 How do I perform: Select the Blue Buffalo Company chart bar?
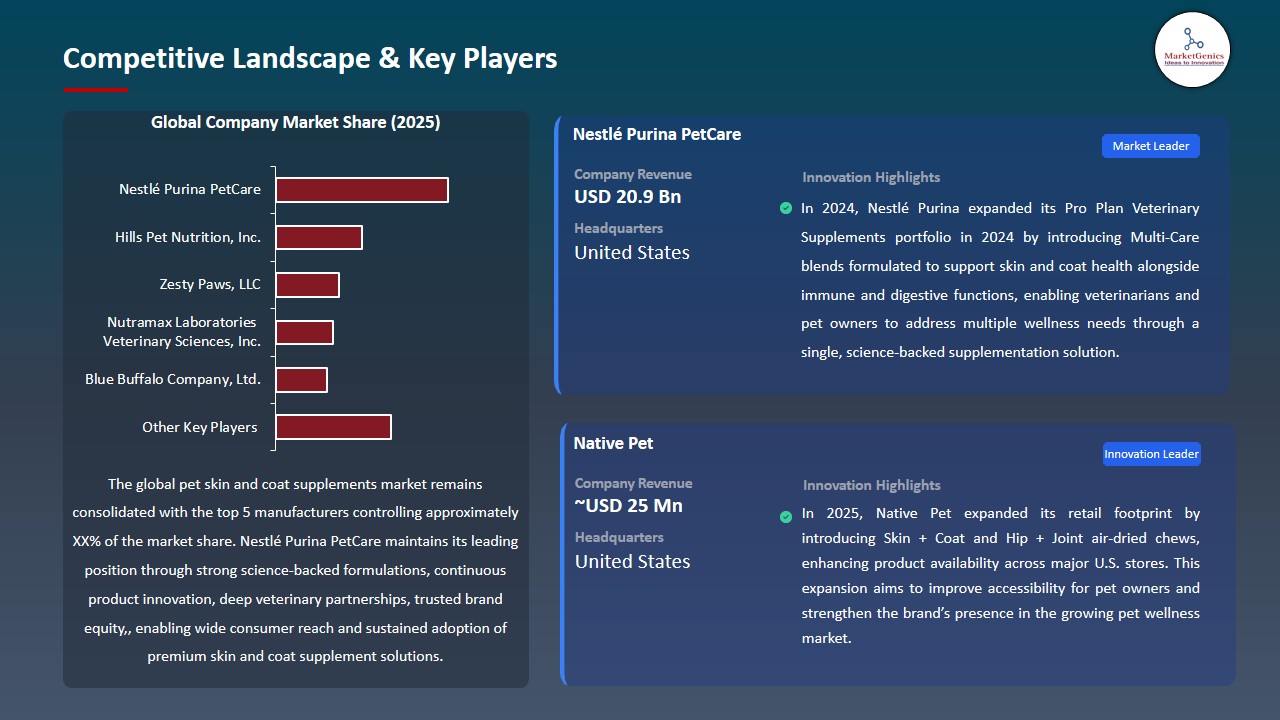(302, 380)
